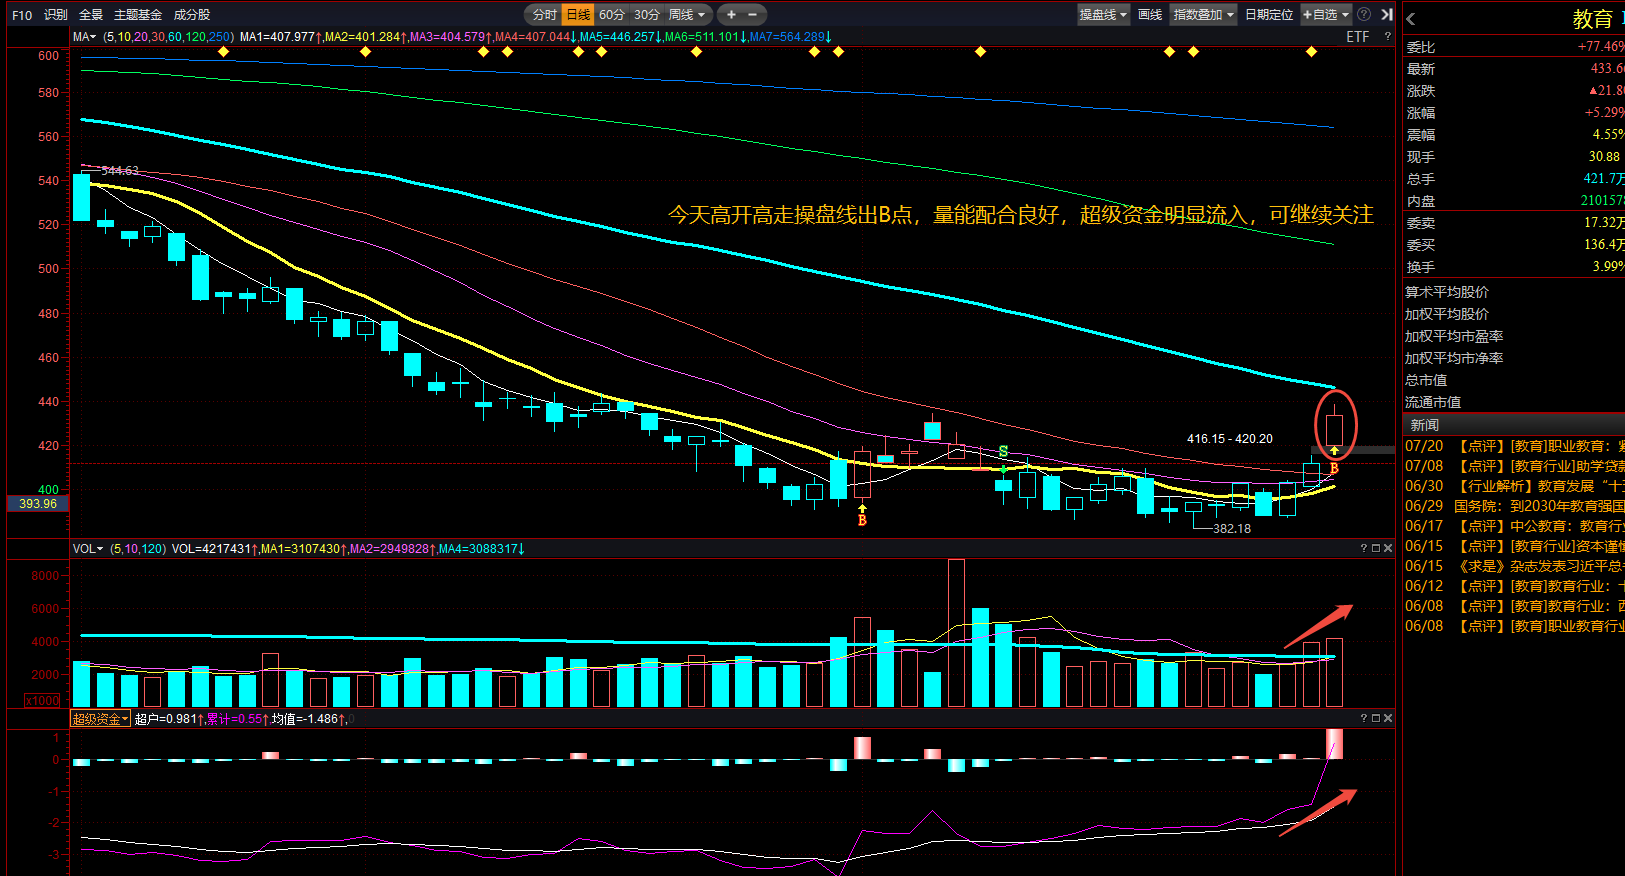Select 60分 timeframe
Screen dimensions: 1625x876
[611, 14]
